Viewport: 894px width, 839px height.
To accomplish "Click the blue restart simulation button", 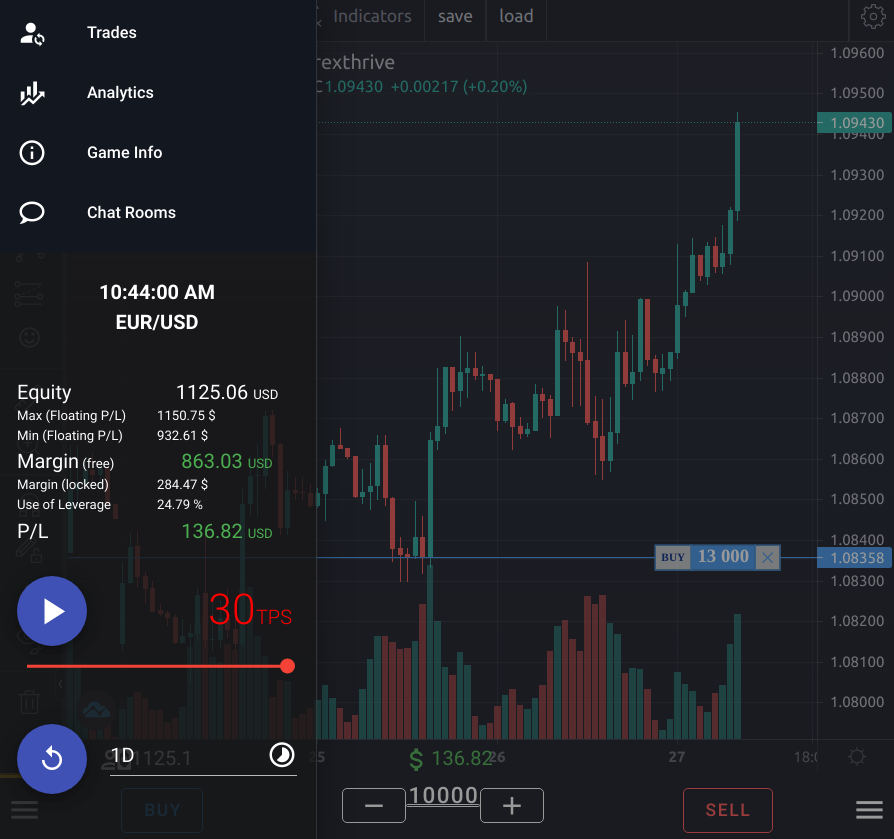I will click(52, 759).
